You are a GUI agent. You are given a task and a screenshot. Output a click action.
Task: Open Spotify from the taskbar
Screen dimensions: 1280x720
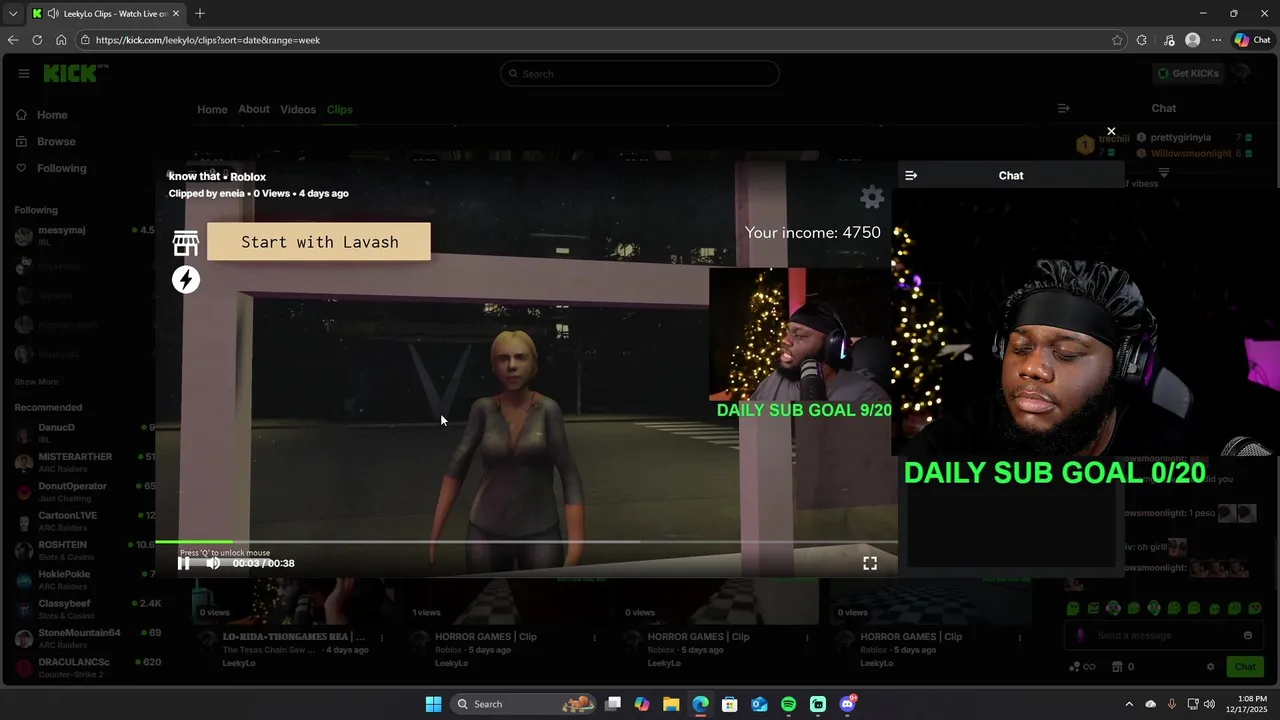(x=788, y=704)
